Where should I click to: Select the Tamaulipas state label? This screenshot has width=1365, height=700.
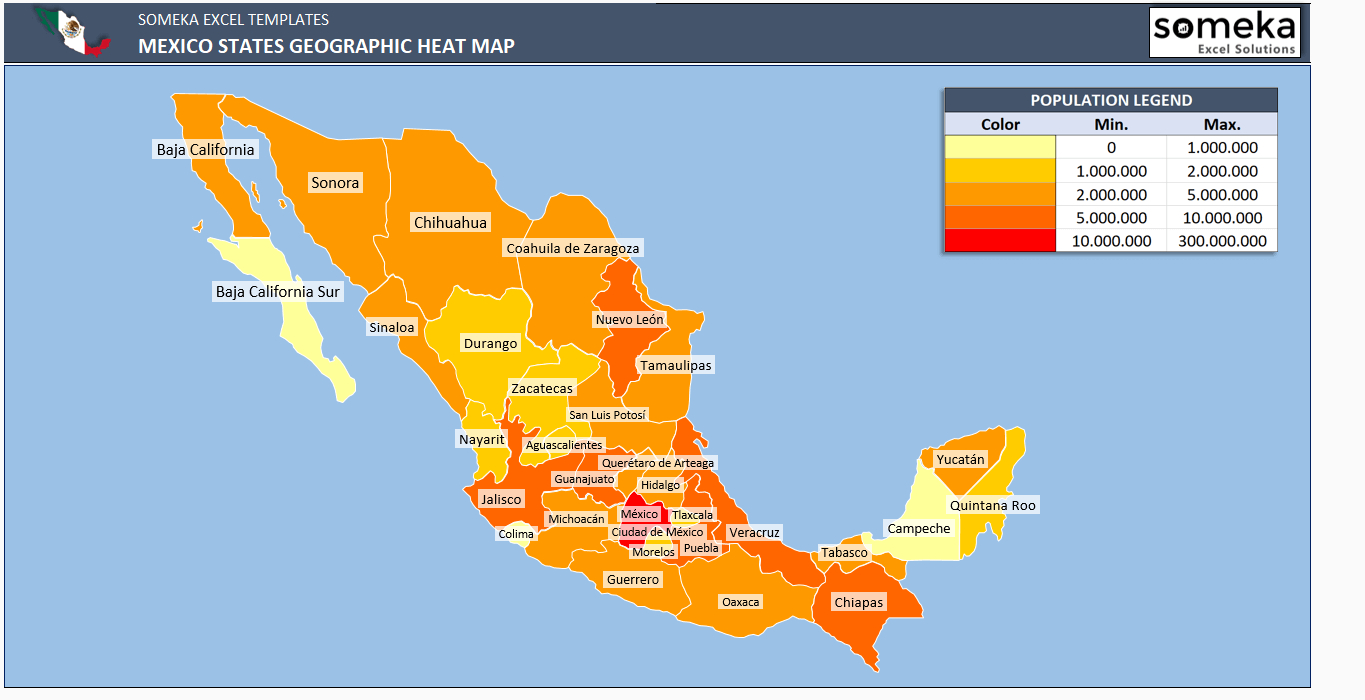tap(676, 365)
